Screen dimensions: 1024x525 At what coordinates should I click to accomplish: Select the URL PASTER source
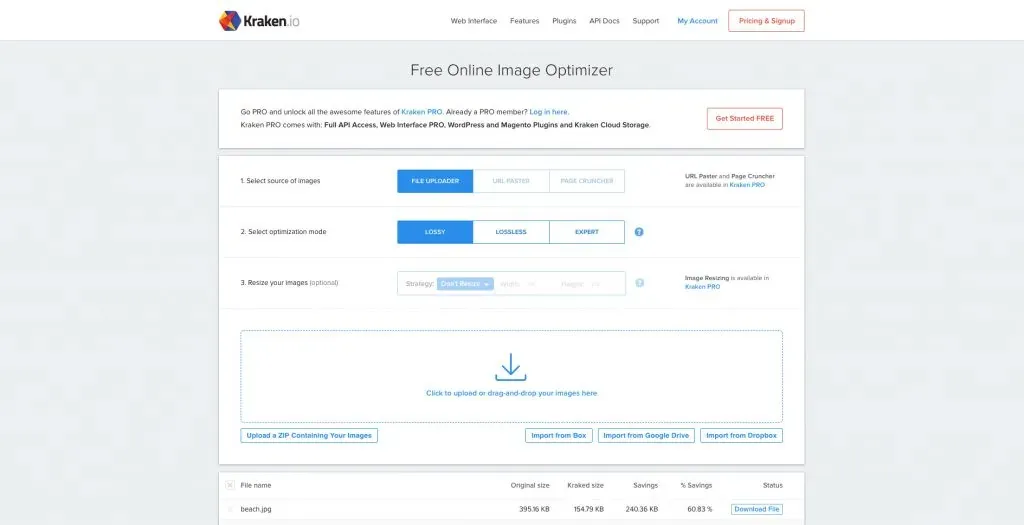[511, 181]
